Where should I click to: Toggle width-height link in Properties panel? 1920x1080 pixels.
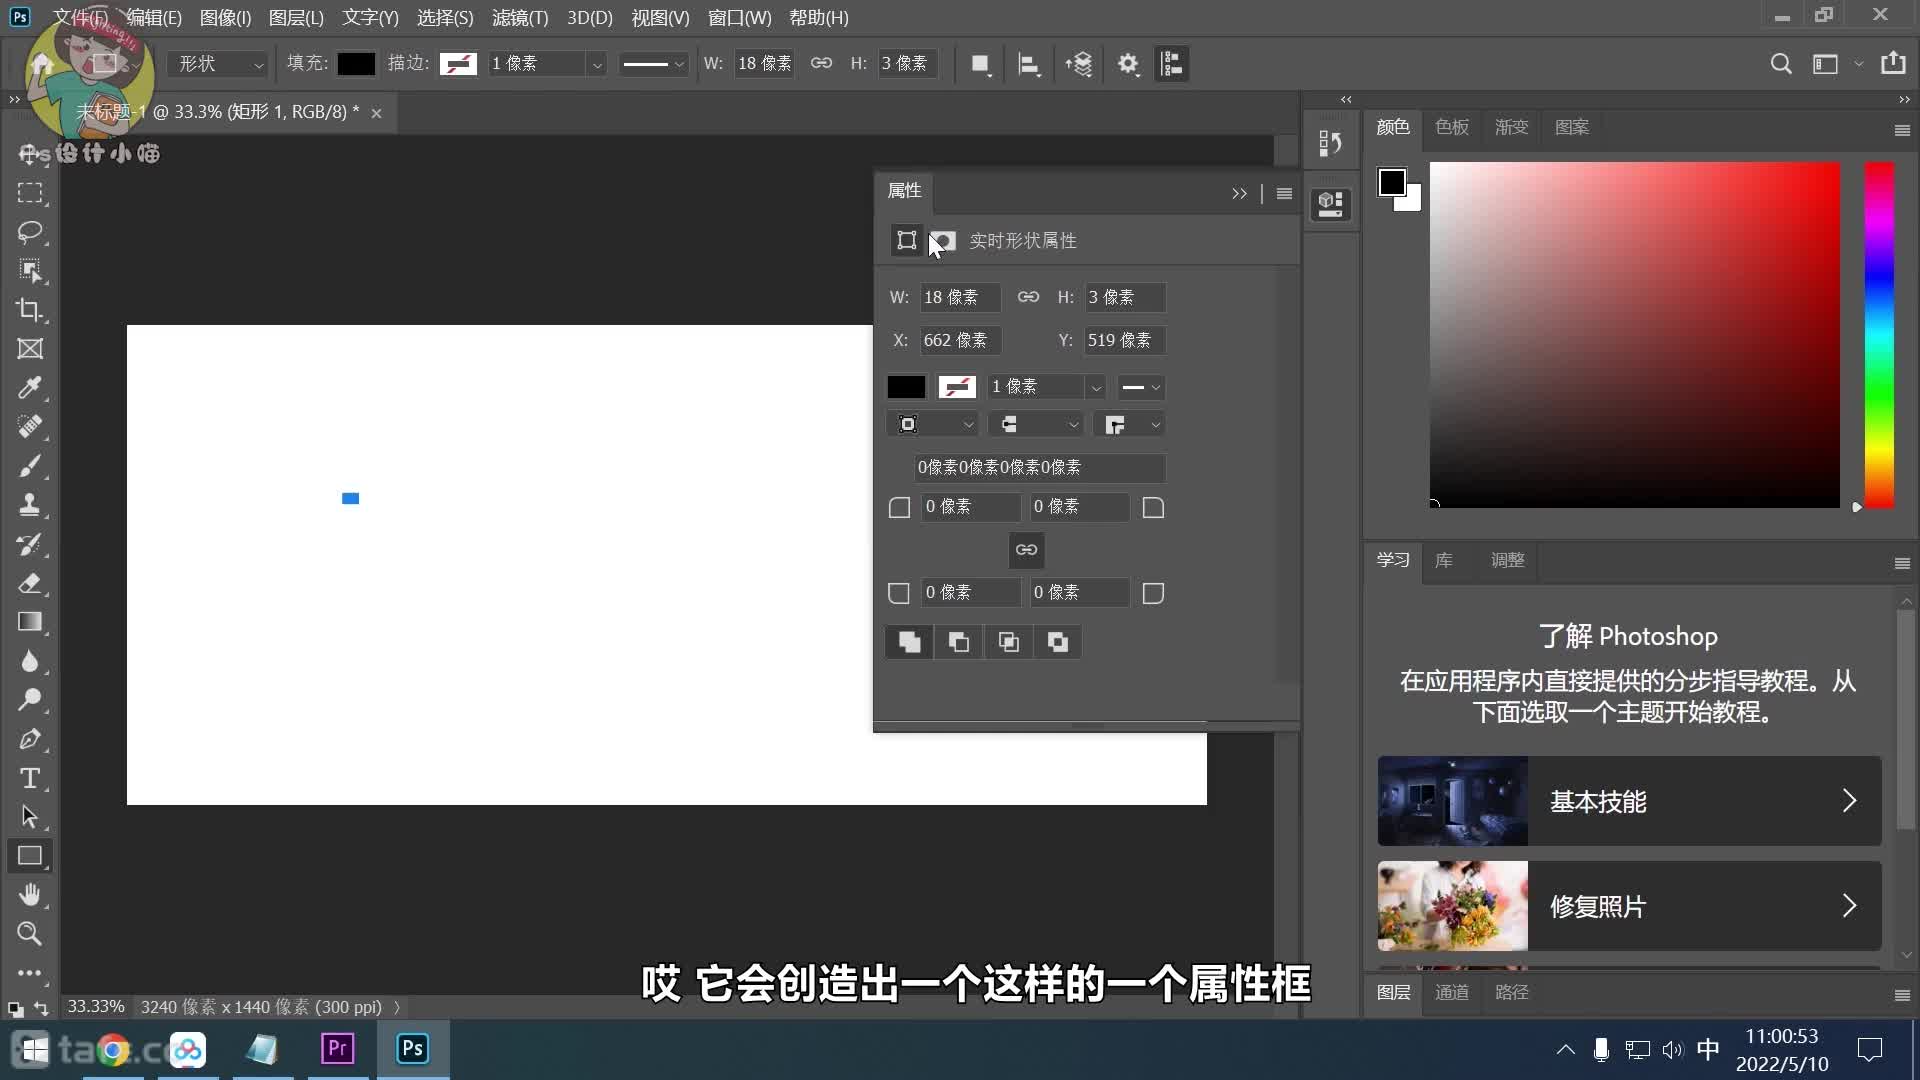pos(1028,297)
